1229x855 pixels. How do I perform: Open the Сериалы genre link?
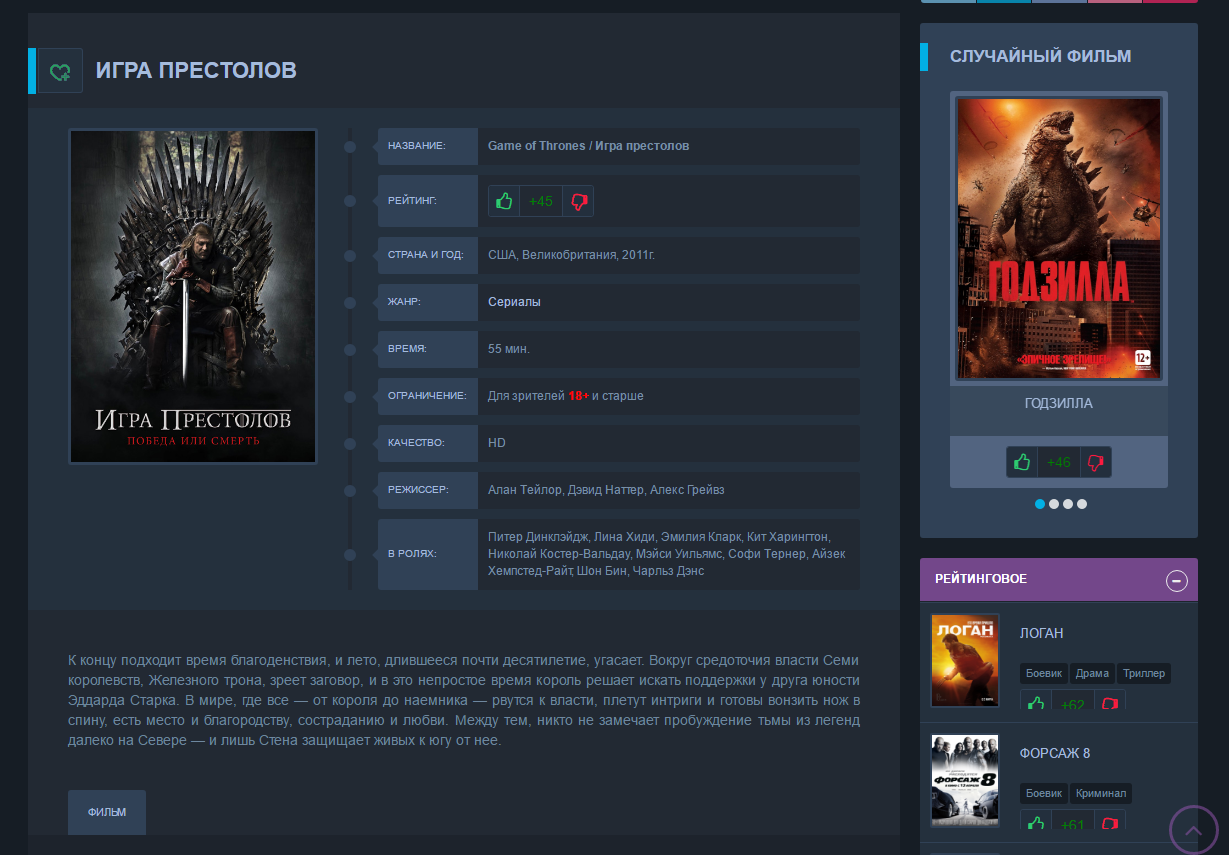click(514, 302)
